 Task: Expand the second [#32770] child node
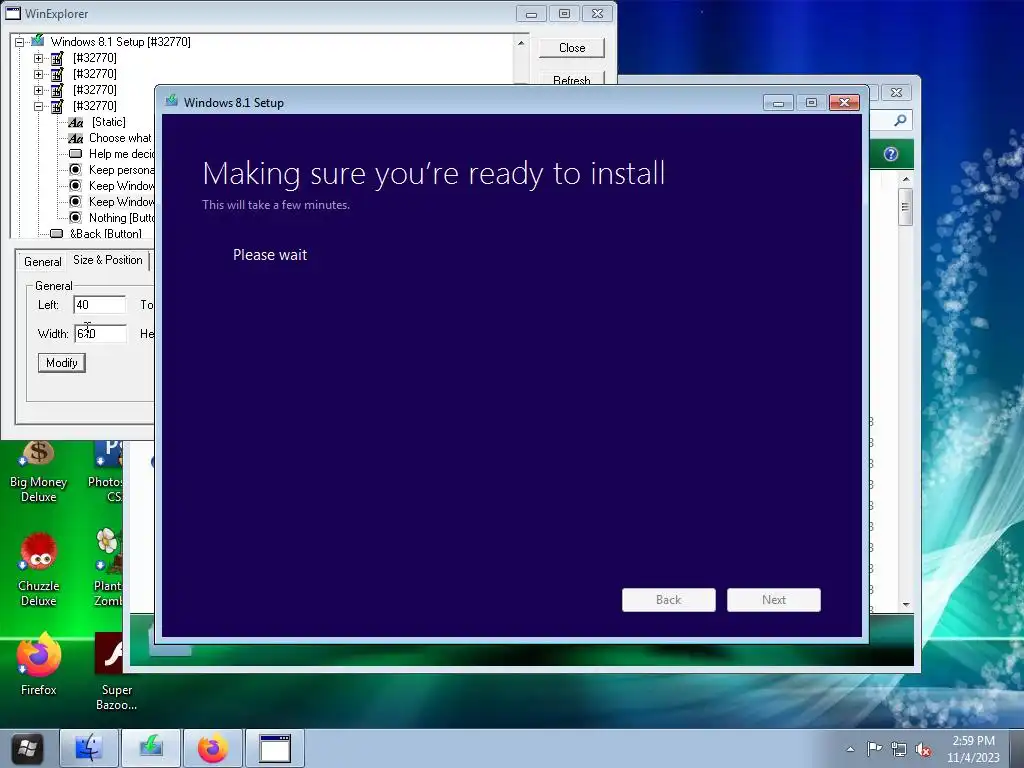pyautogui.click(x=39, y=74)
